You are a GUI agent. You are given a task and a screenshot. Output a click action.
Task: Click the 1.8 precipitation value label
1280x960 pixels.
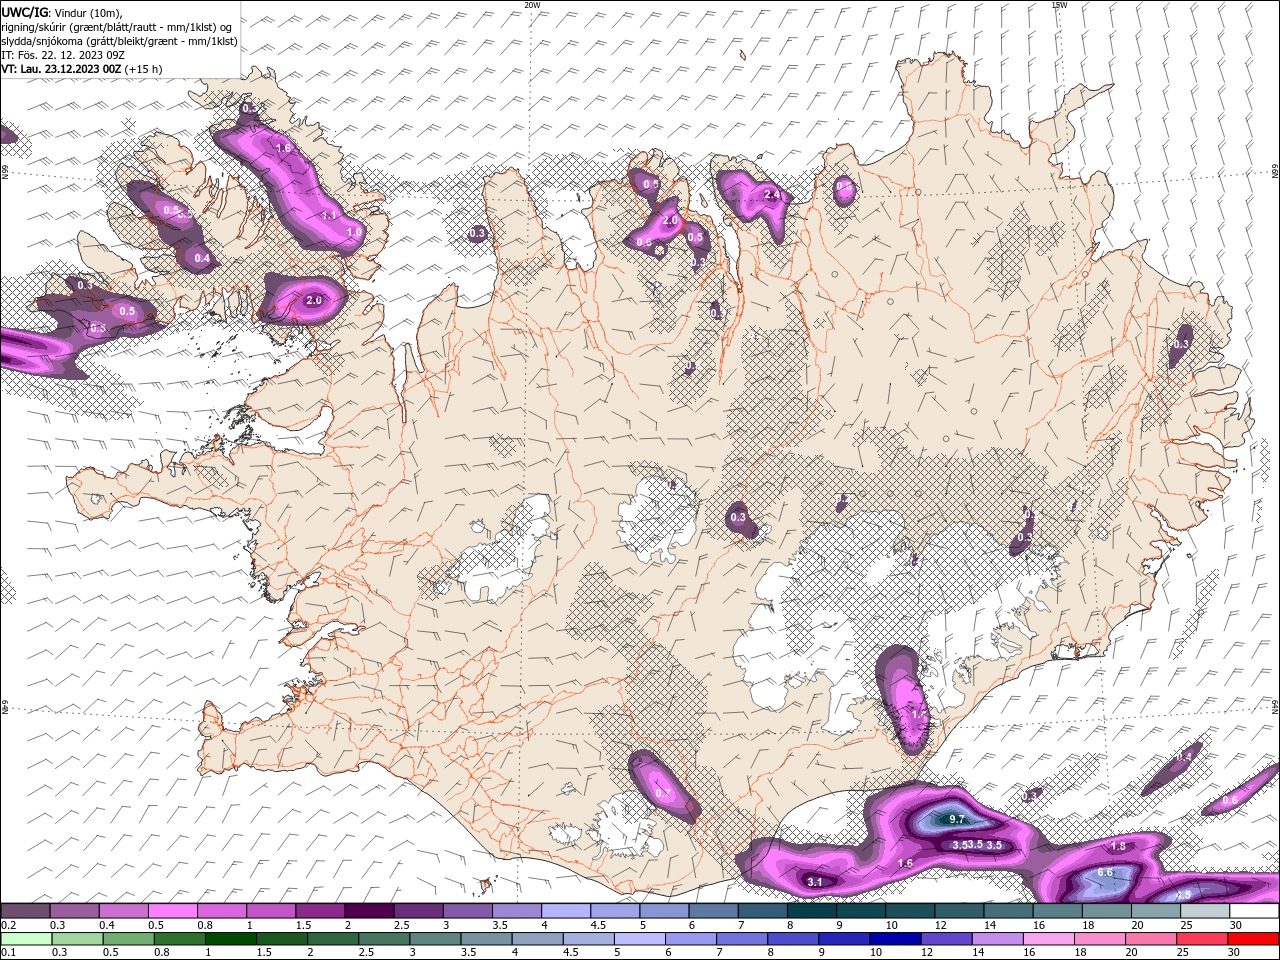click(x=1118, y=846)
